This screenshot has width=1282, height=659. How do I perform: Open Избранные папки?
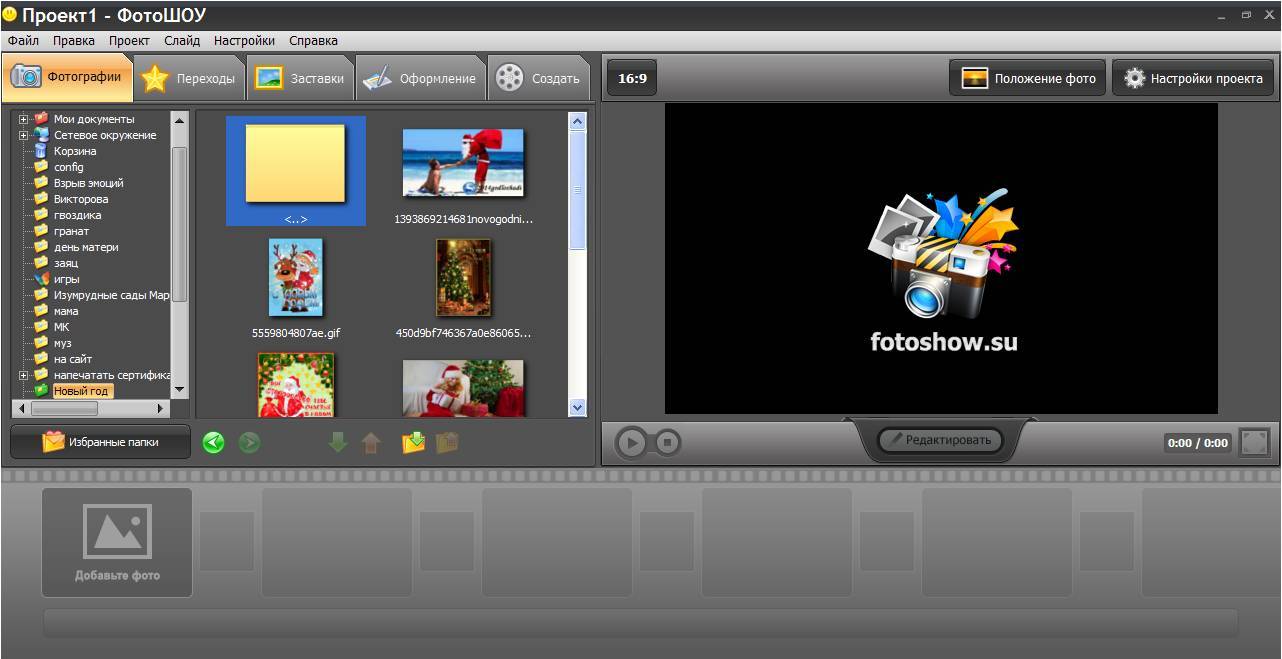(x=100, y=442)
